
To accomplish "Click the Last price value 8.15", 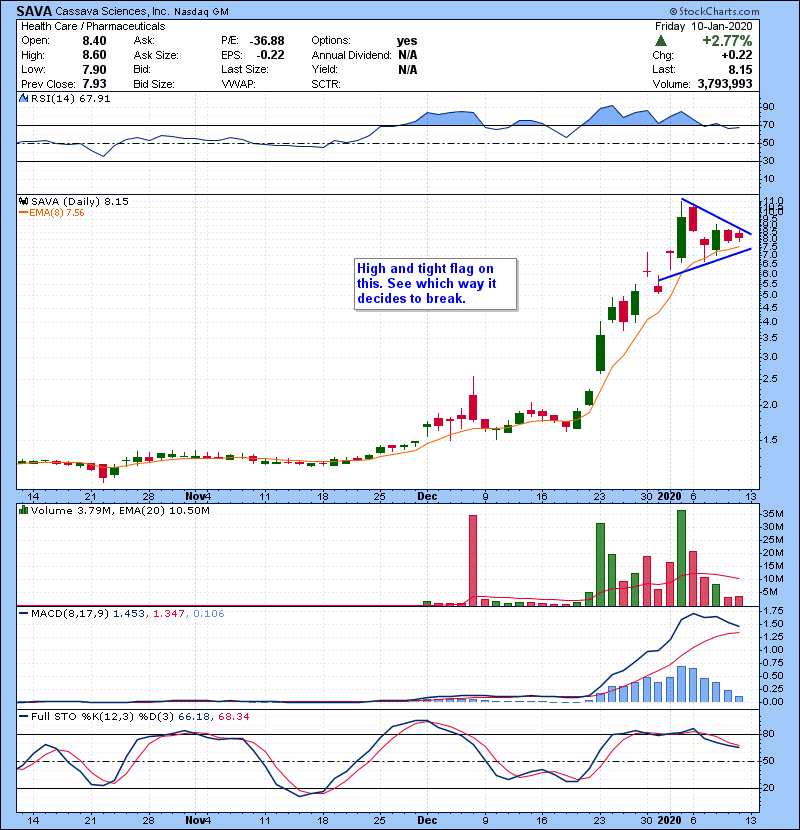I will coord(740,69).
